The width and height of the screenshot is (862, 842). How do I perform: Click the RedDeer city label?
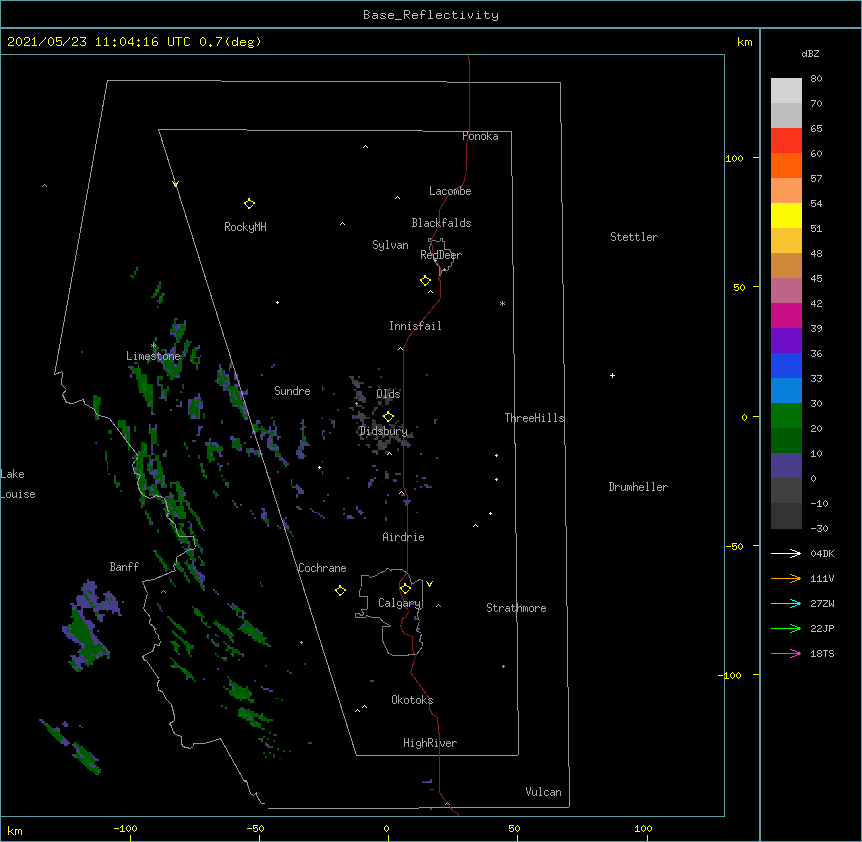click(x=440, y=255)
